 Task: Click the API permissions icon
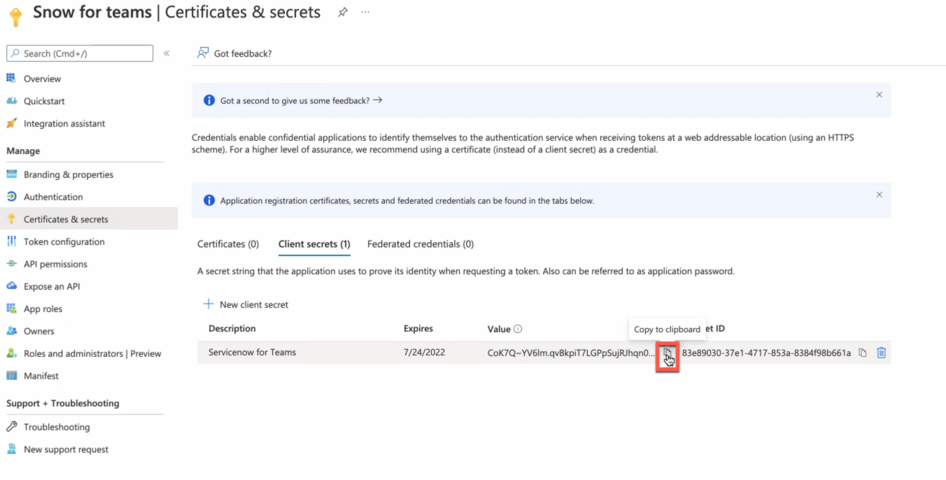click(x=11, y=264)
